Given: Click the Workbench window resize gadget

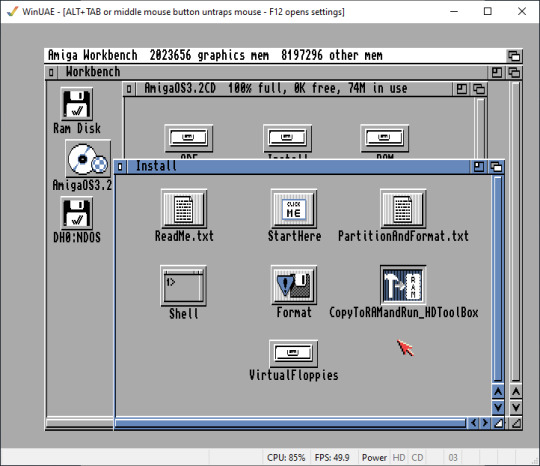Looking at the screenshot, I should [x=516, y=423].
